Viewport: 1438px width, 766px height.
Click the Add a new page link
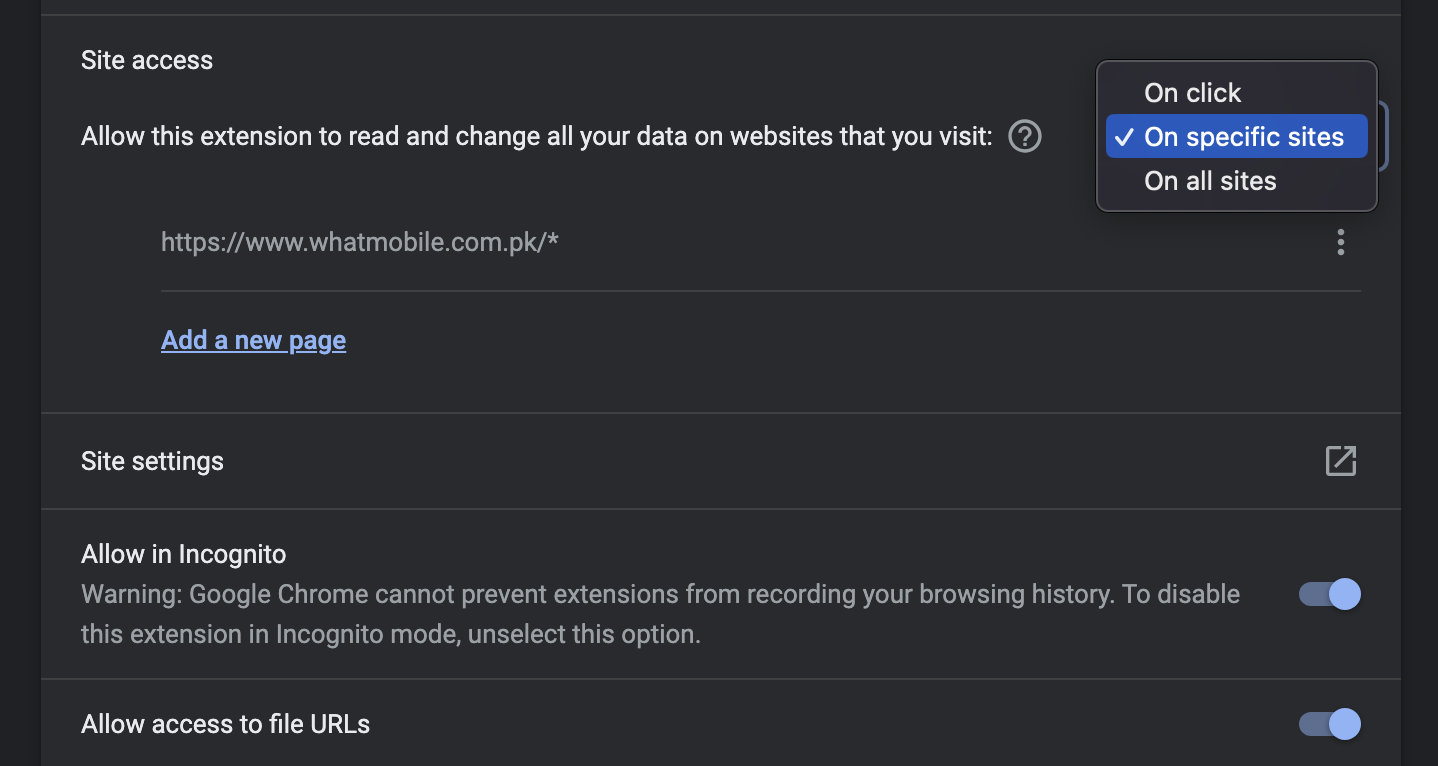click(253, 340)
